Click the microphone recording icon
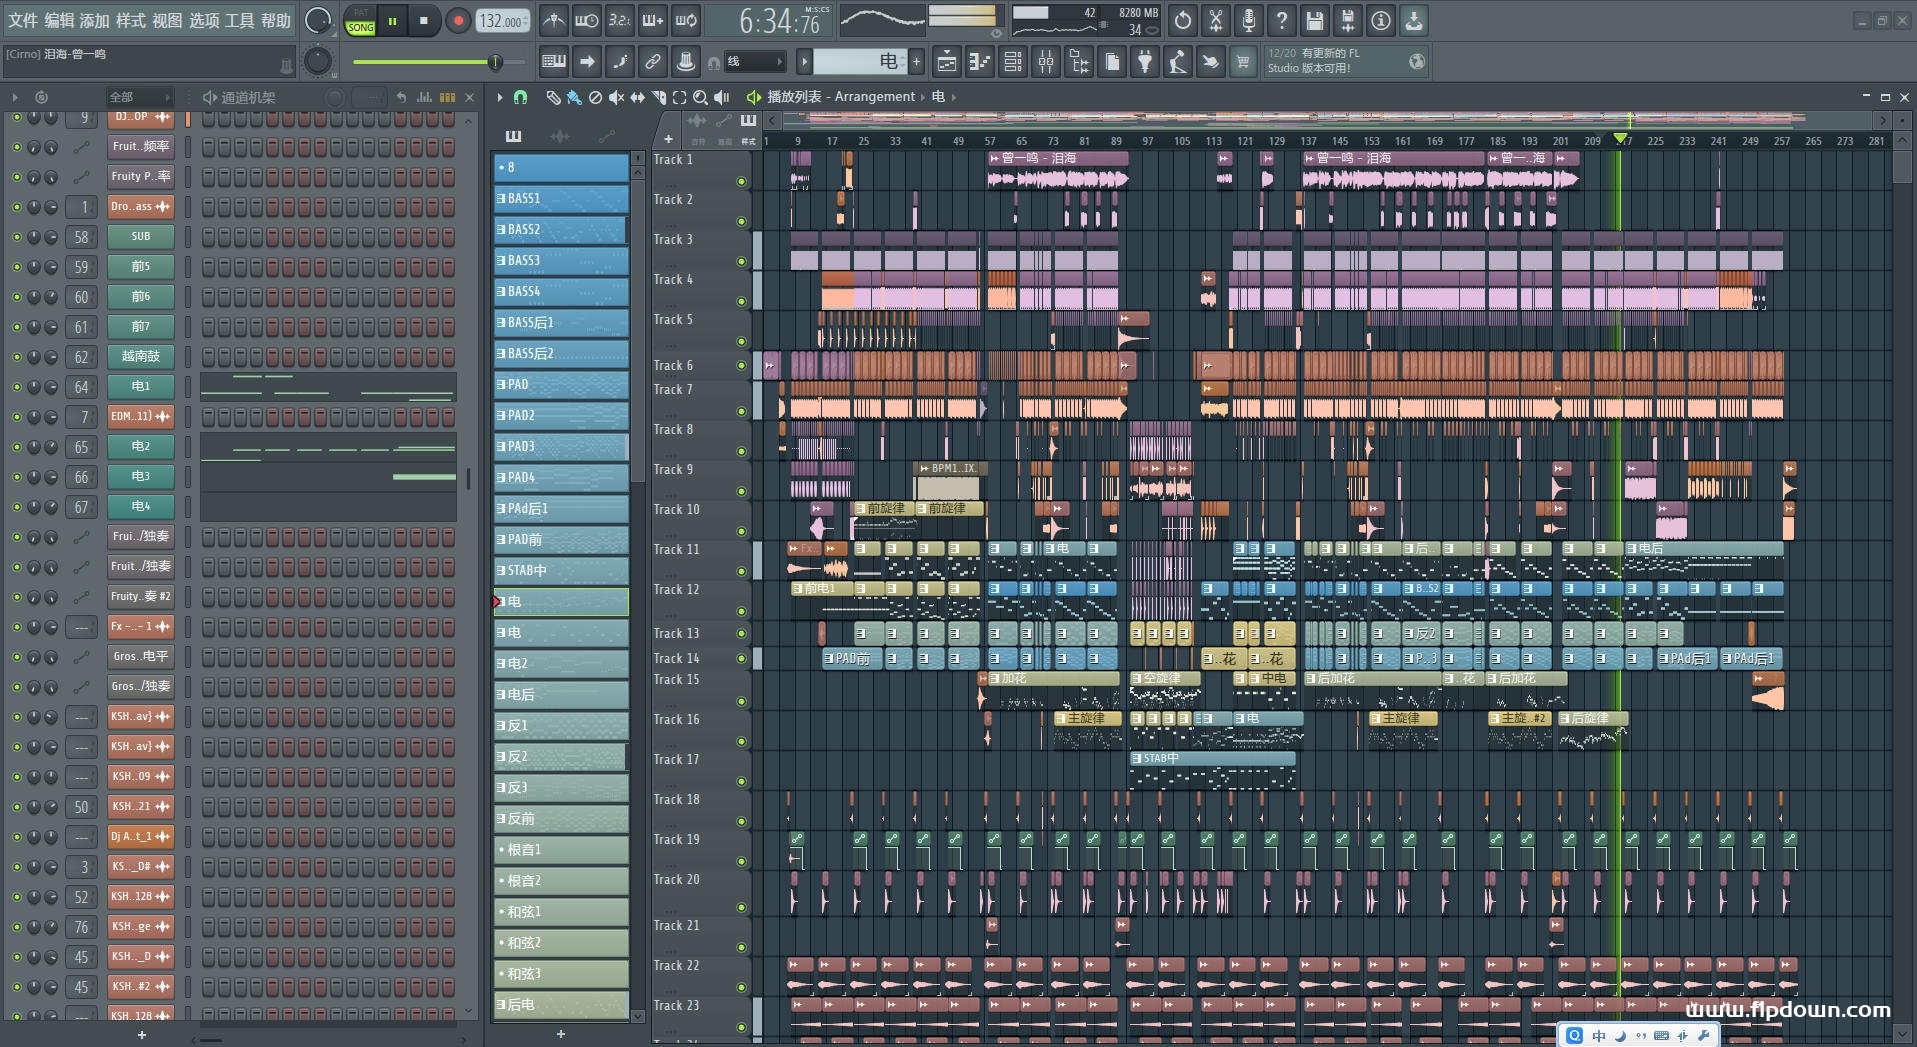Viewport: 1917px width, 1047px height. coord(1248,20)
